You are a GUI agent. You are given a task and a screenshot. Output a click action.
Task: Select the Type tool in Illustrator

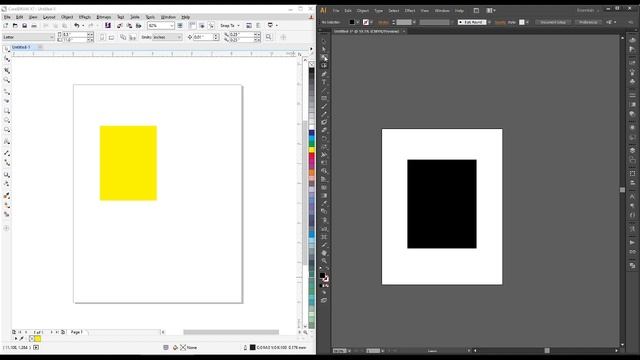(x=324, y=82)
